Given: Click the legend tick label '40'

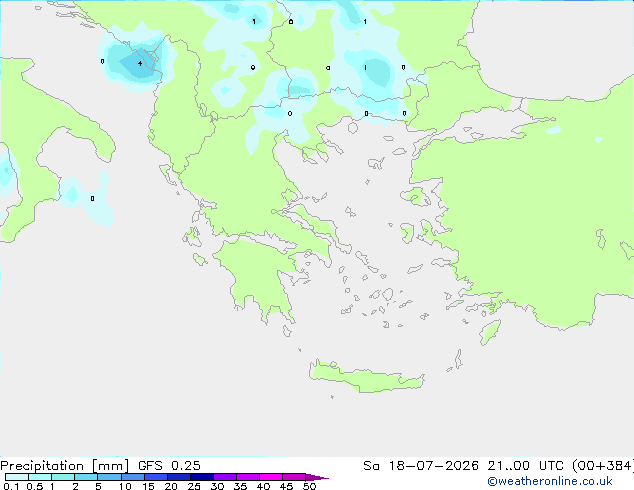Looking at the screenshot, I should (x=263, y=486).
